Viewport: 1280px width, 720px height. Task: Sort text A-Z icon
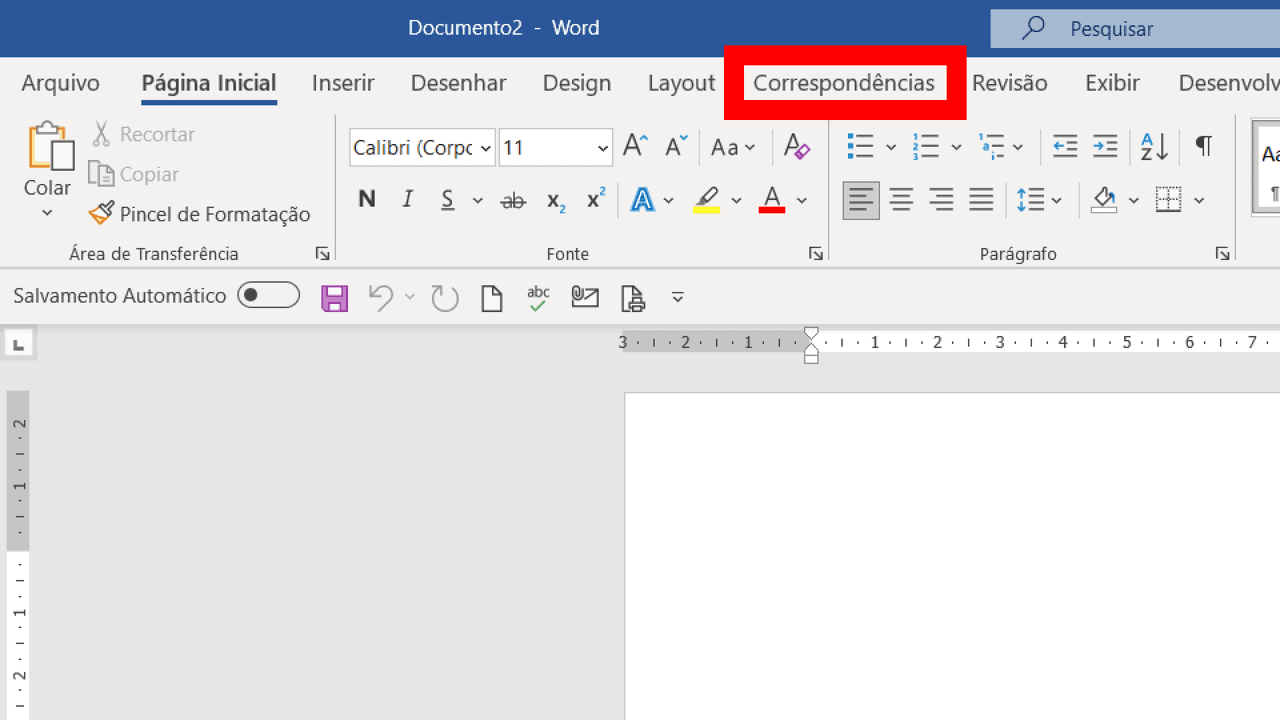coord(1155,147)
